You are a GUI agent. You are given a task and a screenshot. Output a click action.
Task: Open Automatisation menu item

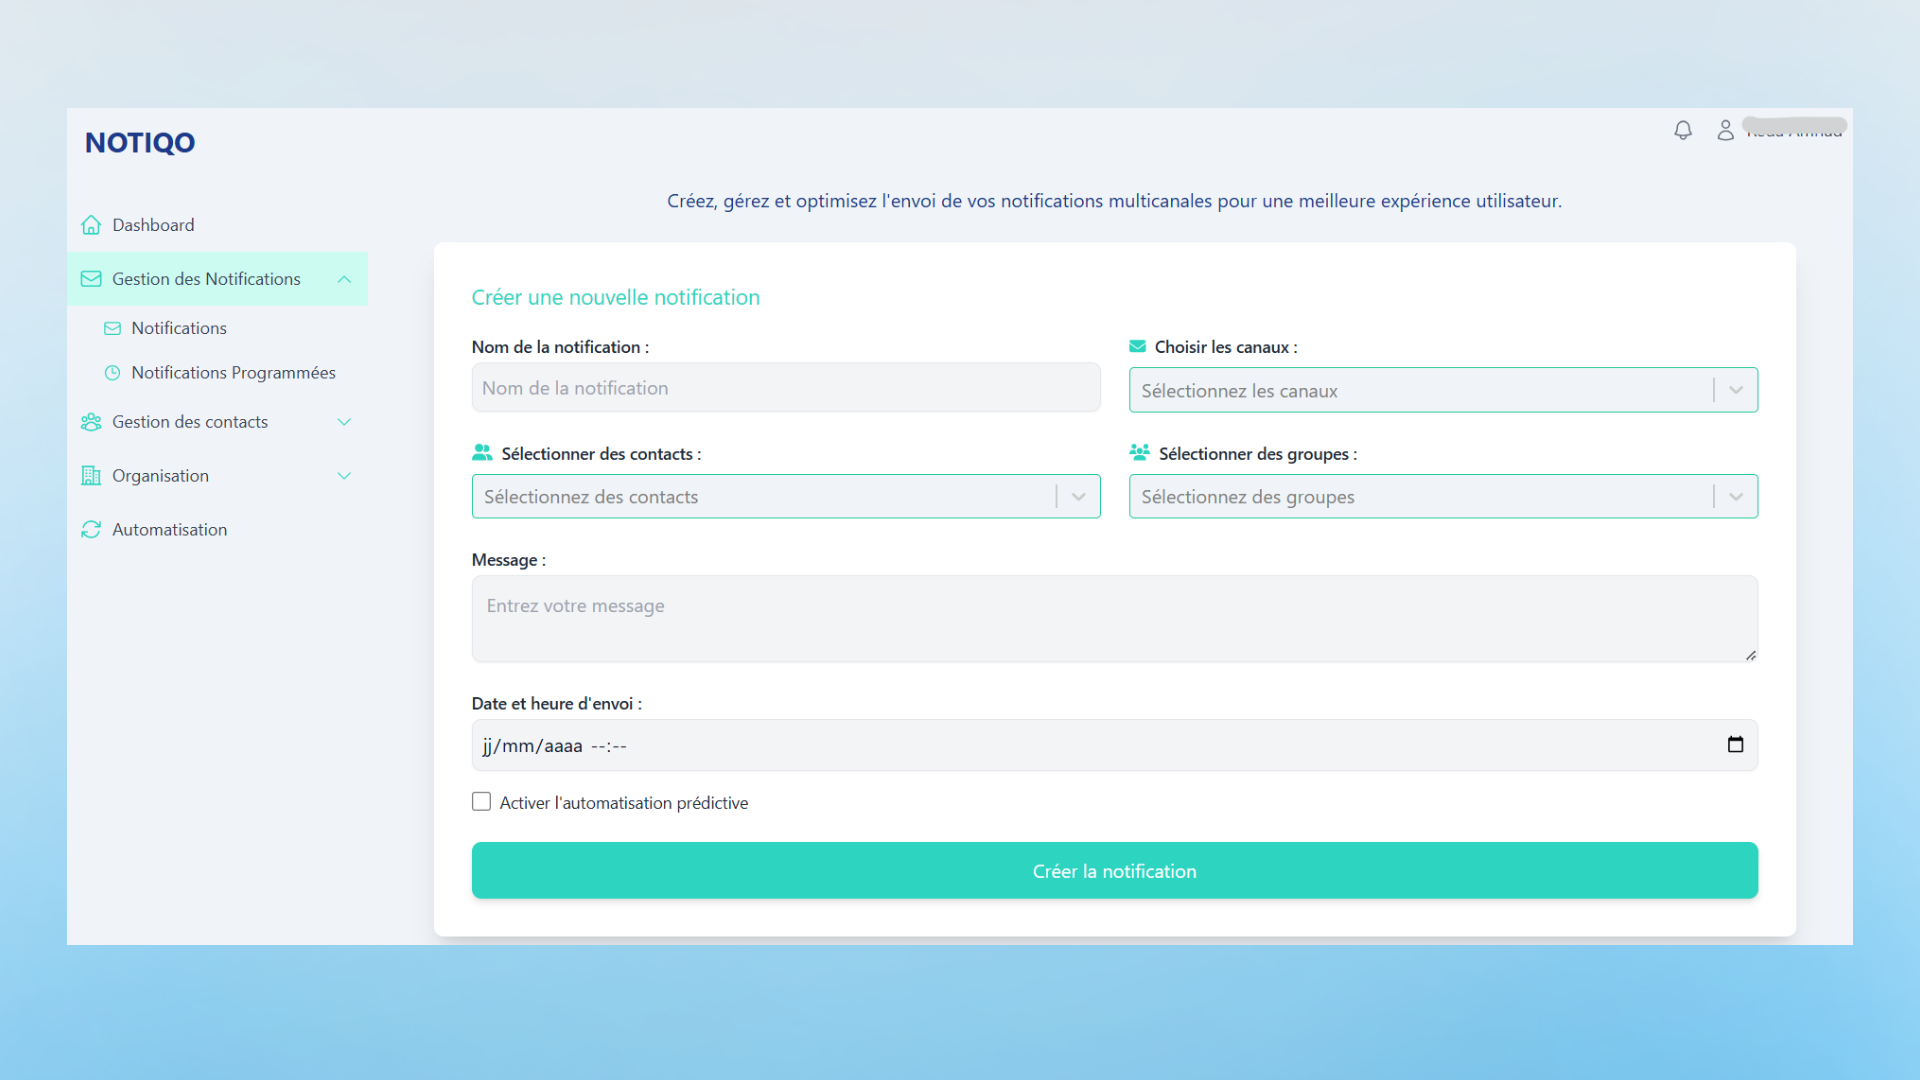pyautogui.click(x=217, y=530)
